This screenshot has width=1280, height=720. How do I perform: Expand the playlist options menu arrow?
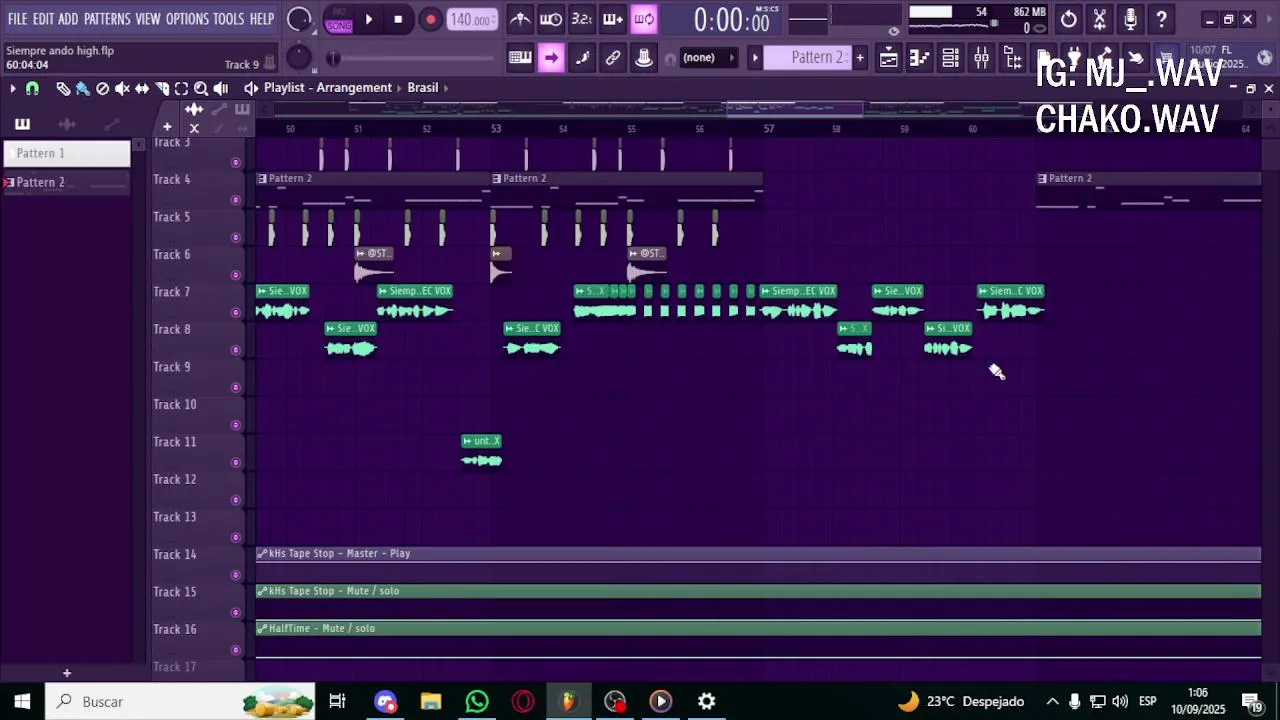(x=13, y=88)
